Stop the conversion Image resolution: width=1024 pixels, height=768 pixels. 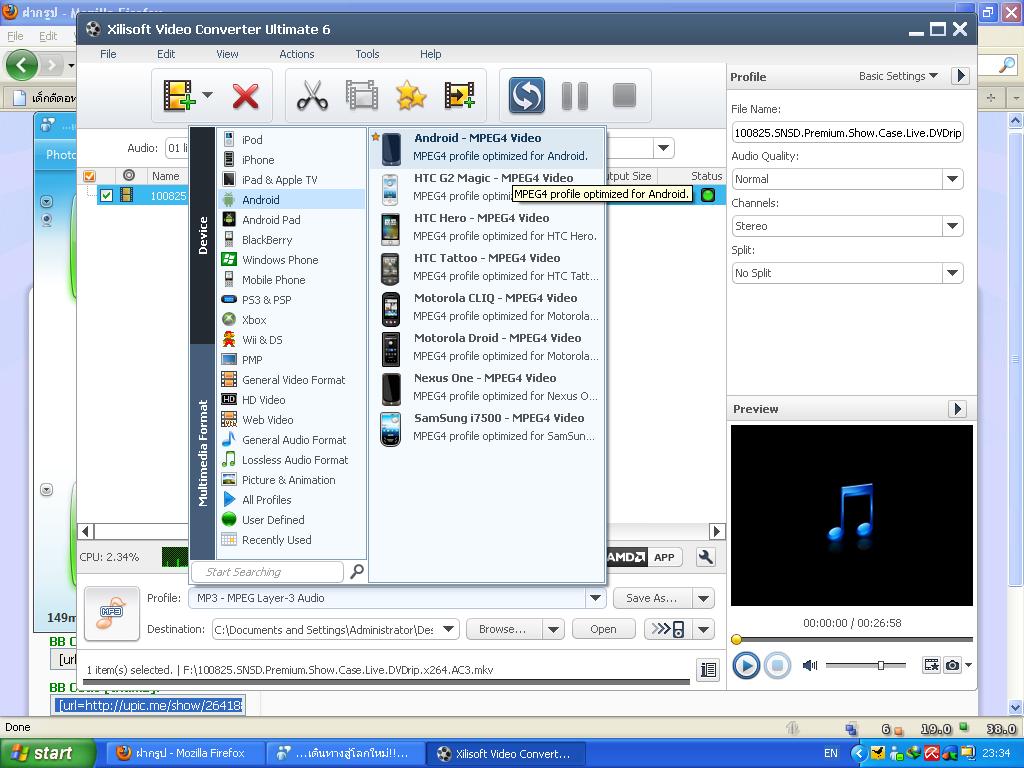[624, 95]
